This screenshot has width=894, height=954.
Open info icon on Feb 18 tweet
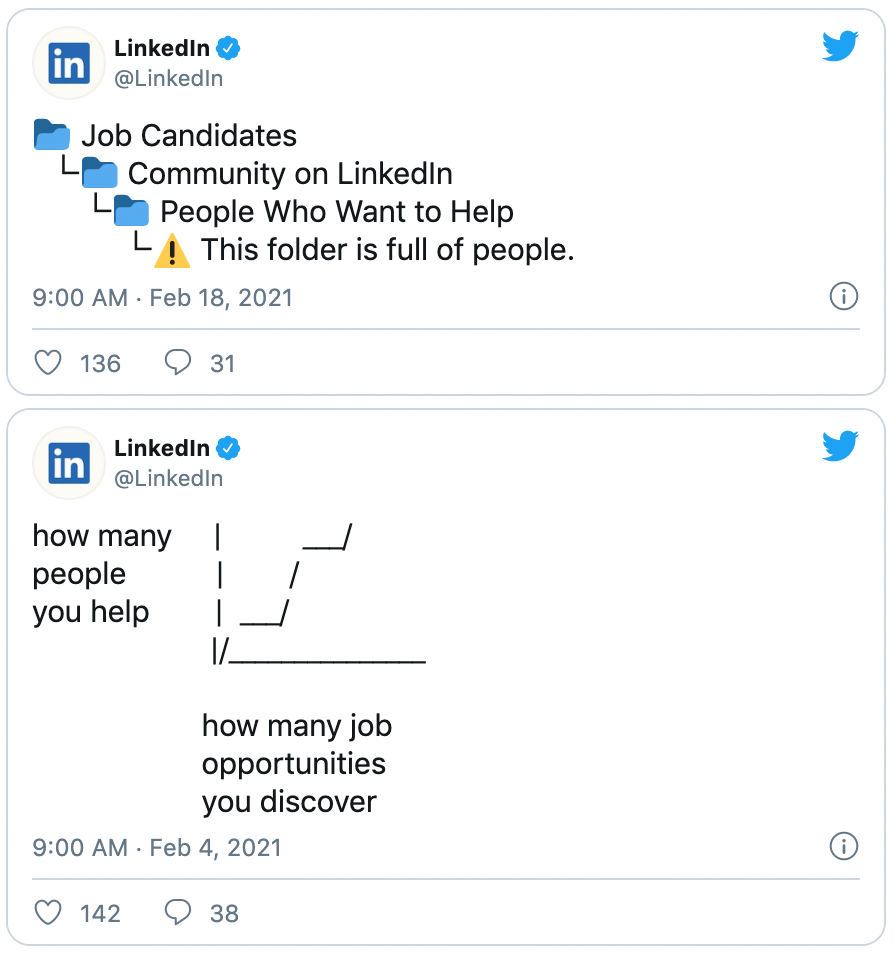coord(843,296)
